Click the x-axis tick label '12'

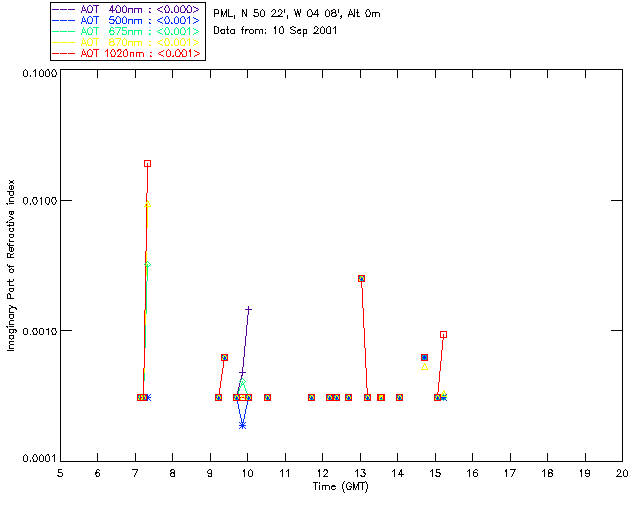click(x=323, y=473)
